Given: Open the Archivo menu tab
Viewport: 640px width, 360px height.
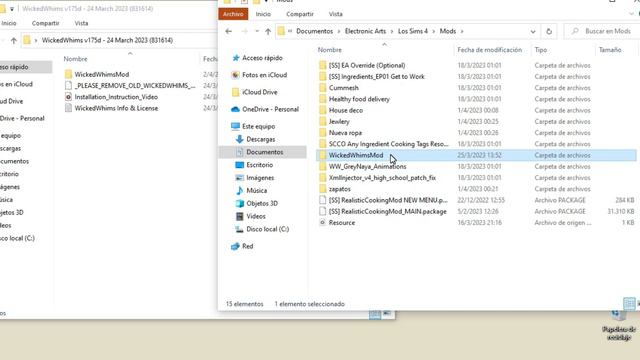Looking at the screenshot, I should (233, 14).
